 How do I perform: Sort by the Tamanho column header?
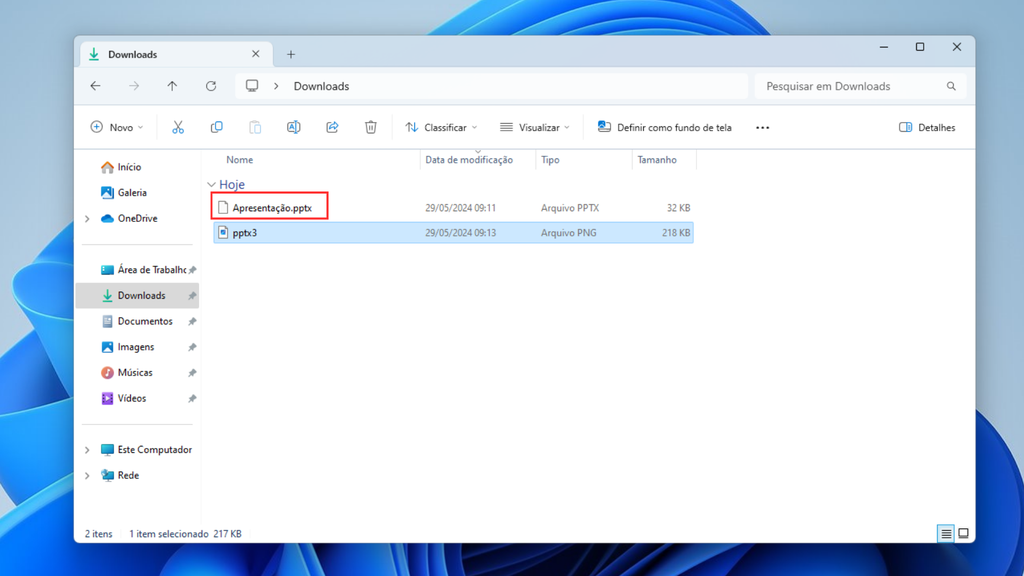pyautogui.click(x=657, y=160)
